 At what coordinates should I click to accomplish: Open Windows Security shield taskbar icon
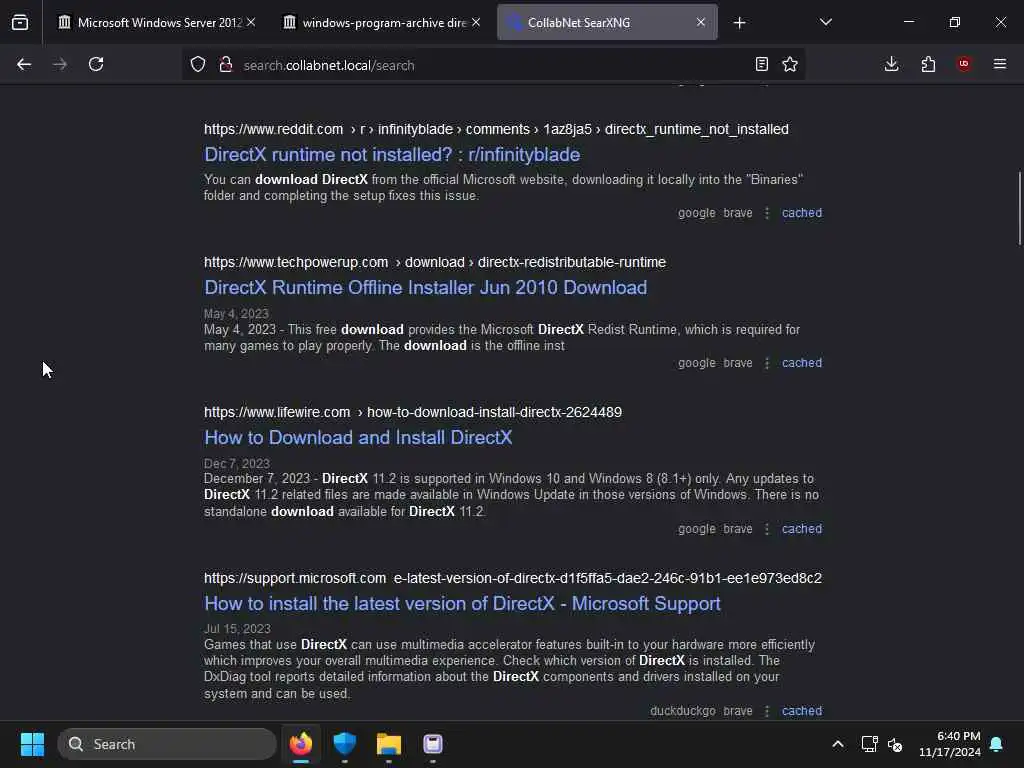click(x=345, y=744)
